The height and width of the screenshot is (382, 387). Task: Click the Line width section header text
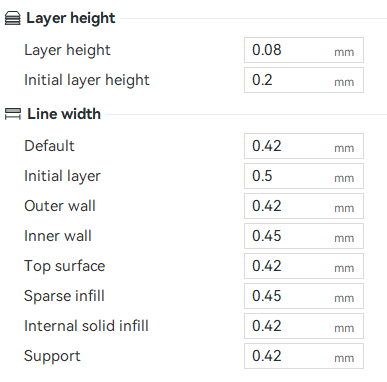click(x=64, y=114)
